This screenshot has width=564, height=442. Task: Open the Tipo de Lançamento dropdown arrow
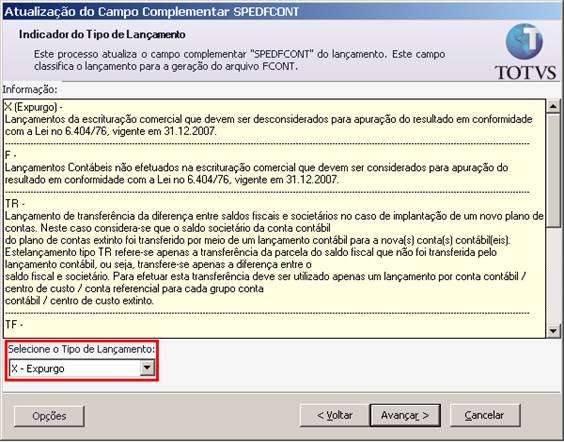tap(147, 368)
